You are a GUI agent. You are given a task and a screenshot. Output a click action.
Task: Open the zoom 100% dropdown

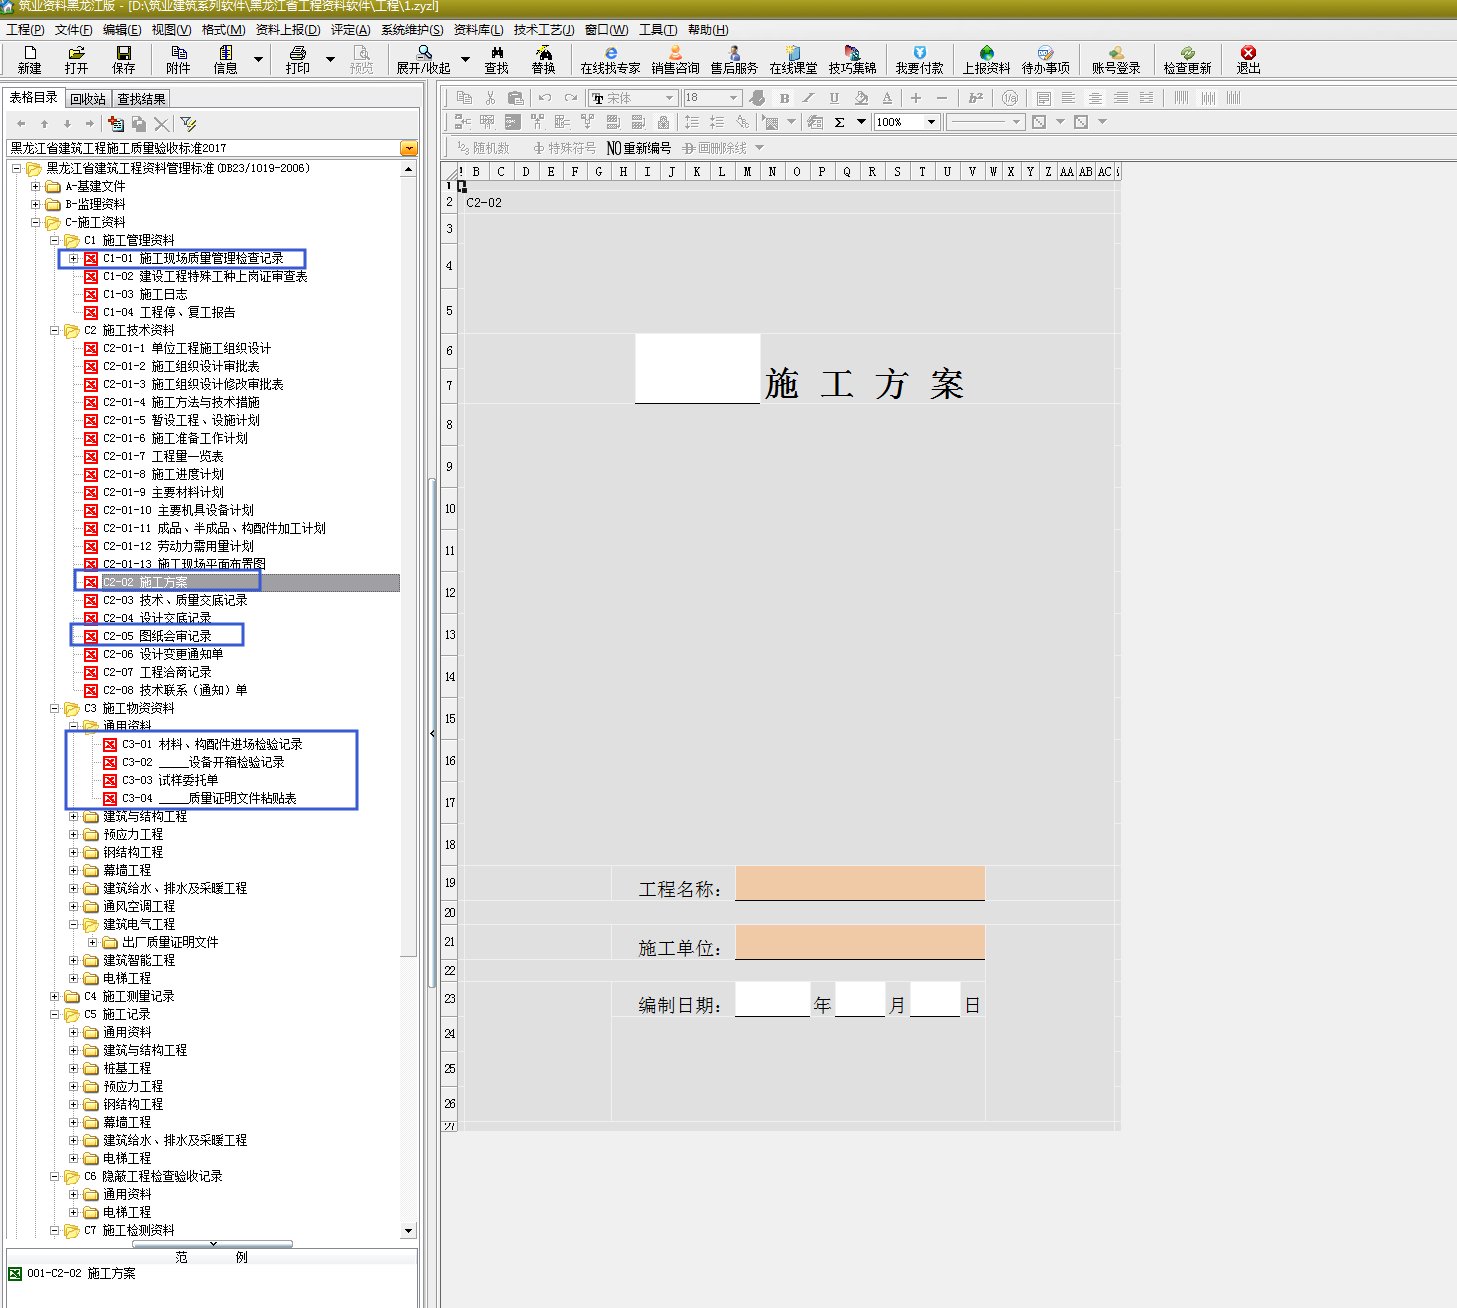(931, 122)
